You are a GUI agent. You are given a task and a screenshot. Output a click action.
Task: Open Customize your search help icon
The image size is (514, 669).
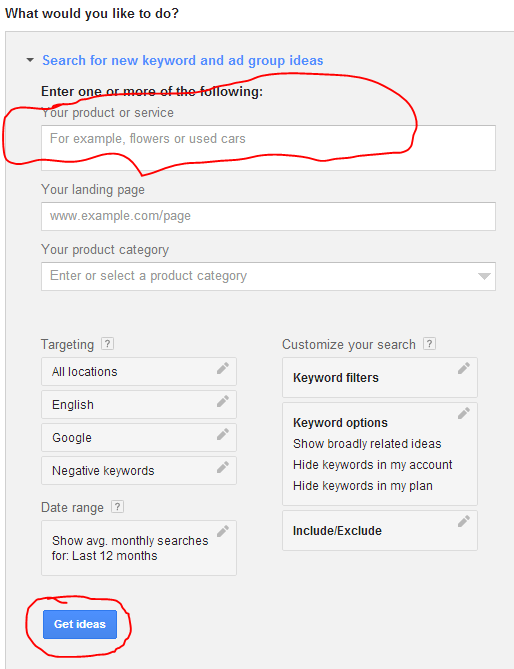(x=430, y=343)
